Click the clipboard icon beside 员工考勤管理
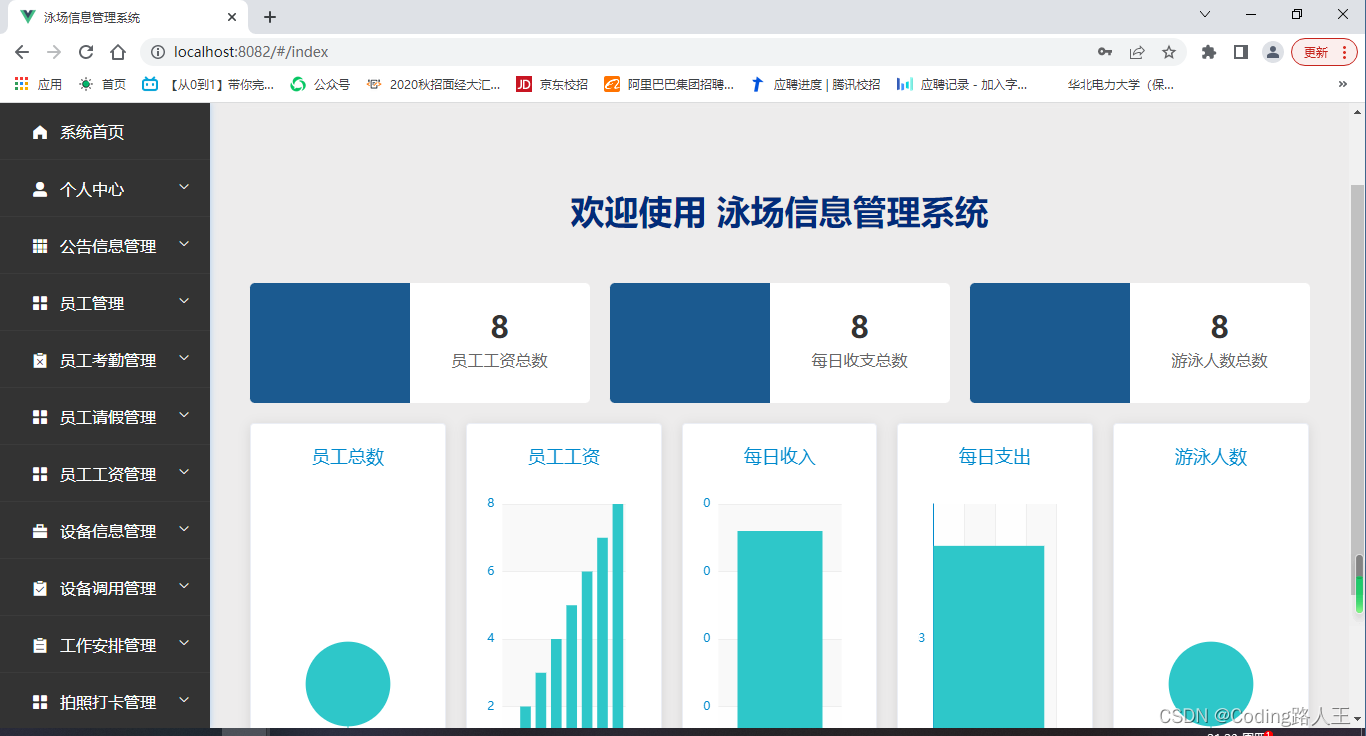This screenshot has height=736, width=1366. point(40,360)
